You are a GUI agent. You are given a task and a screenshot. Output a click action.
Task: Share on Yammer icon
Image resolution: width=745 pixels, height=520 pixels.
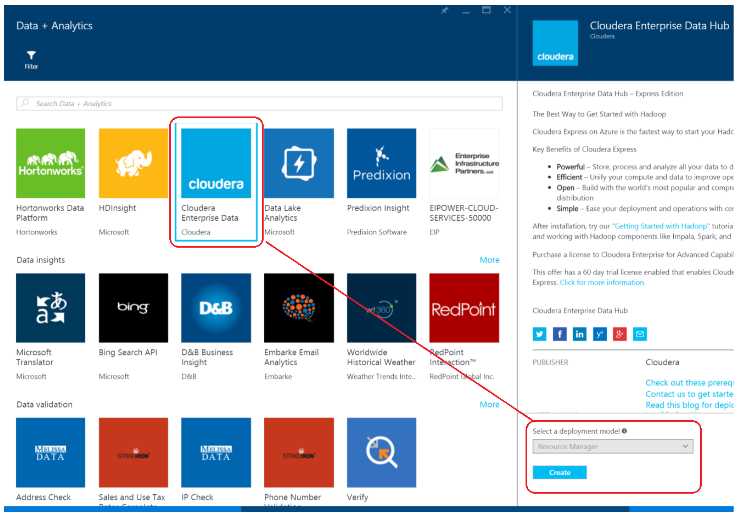pyautogui.click(x=600, y=334)
